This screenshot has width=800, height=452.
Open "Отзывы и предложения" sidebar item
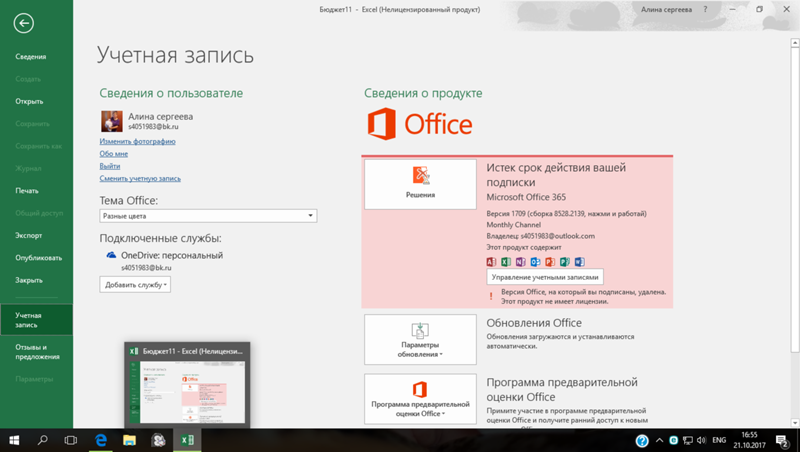click(x=36, y=352)
